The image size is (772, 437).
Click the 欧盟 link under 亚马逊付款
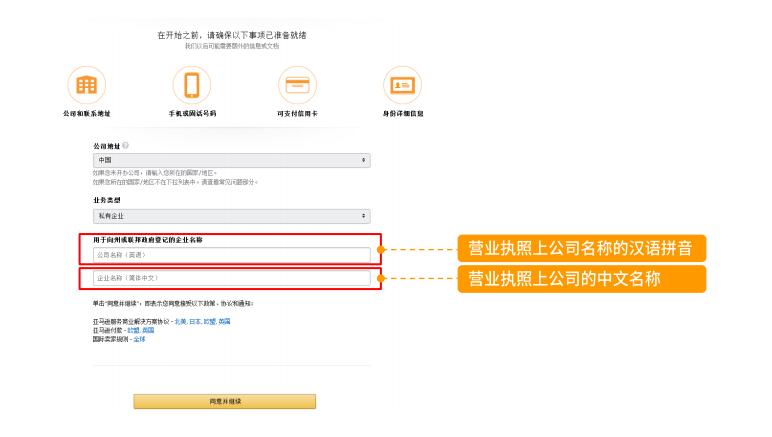[x=133, y=330]
